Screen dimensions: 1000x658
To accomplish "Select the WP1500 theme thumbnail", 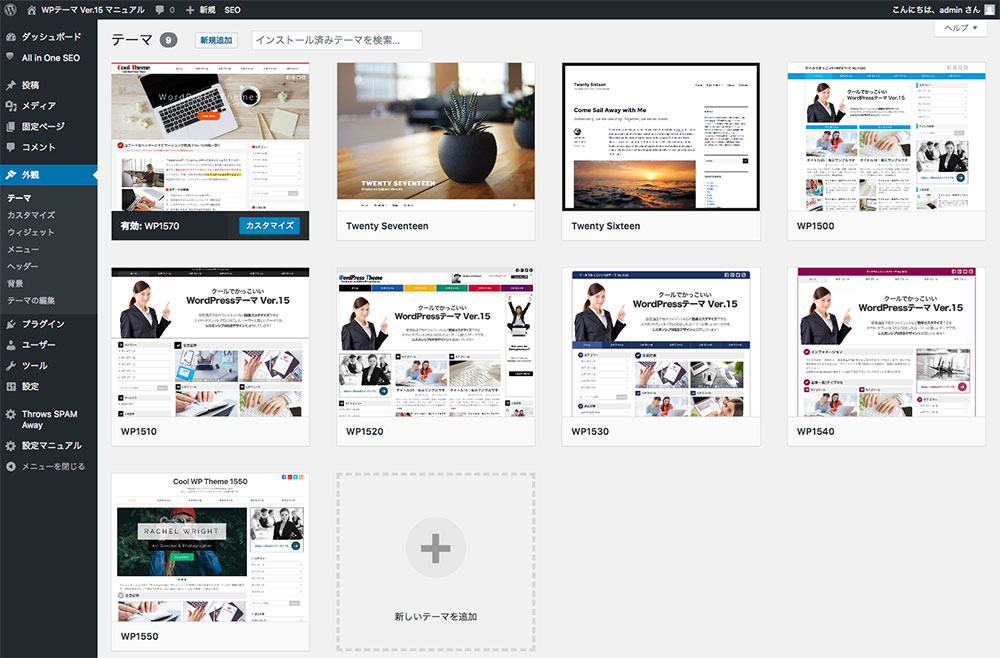I will point(886,136).
